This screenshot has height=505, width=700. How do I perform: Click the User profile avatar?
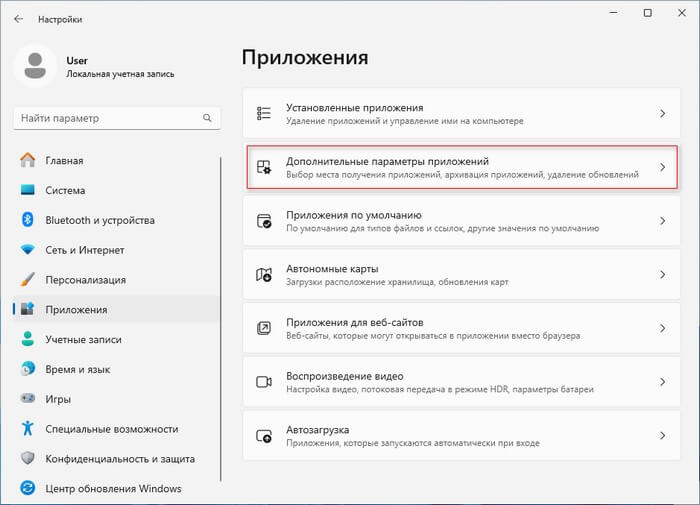(37, 66)
